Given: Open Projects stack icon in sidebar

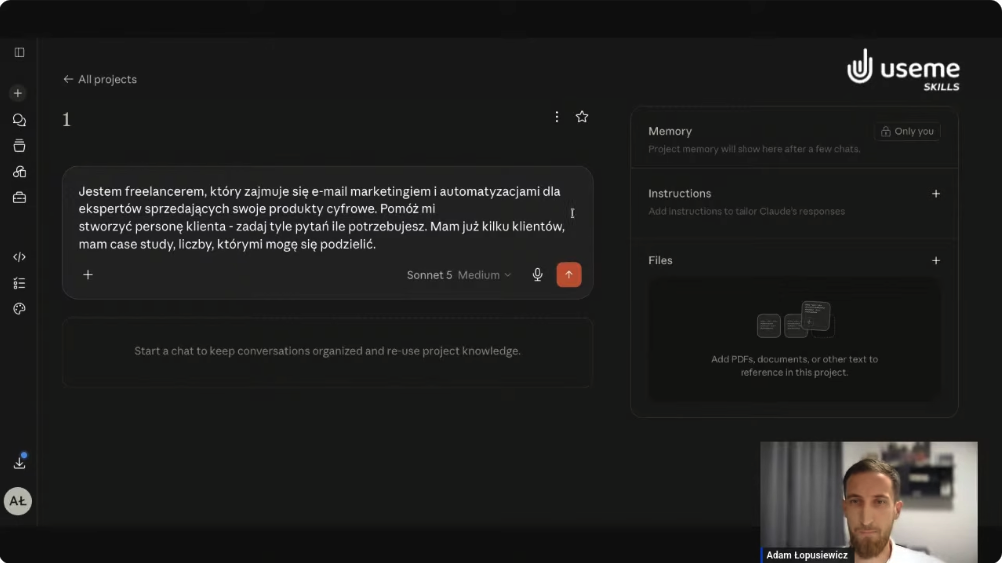Looking at the screenshot, I should tap(19, 146).
